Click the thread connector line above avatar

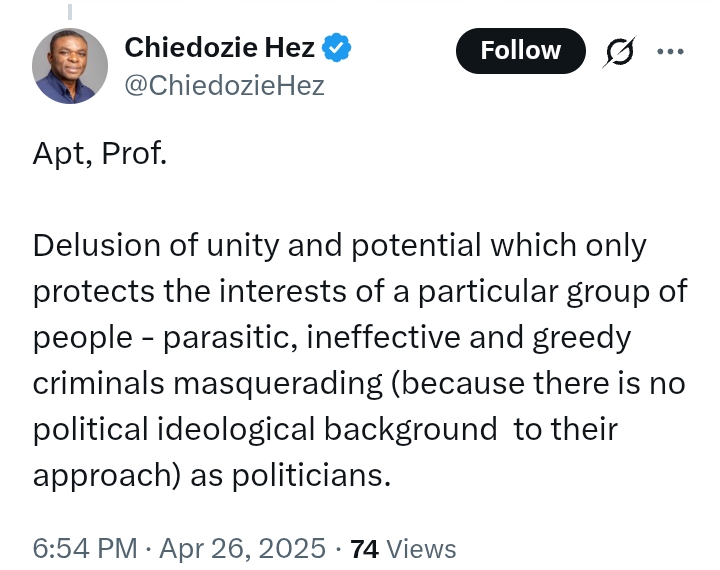70,11
